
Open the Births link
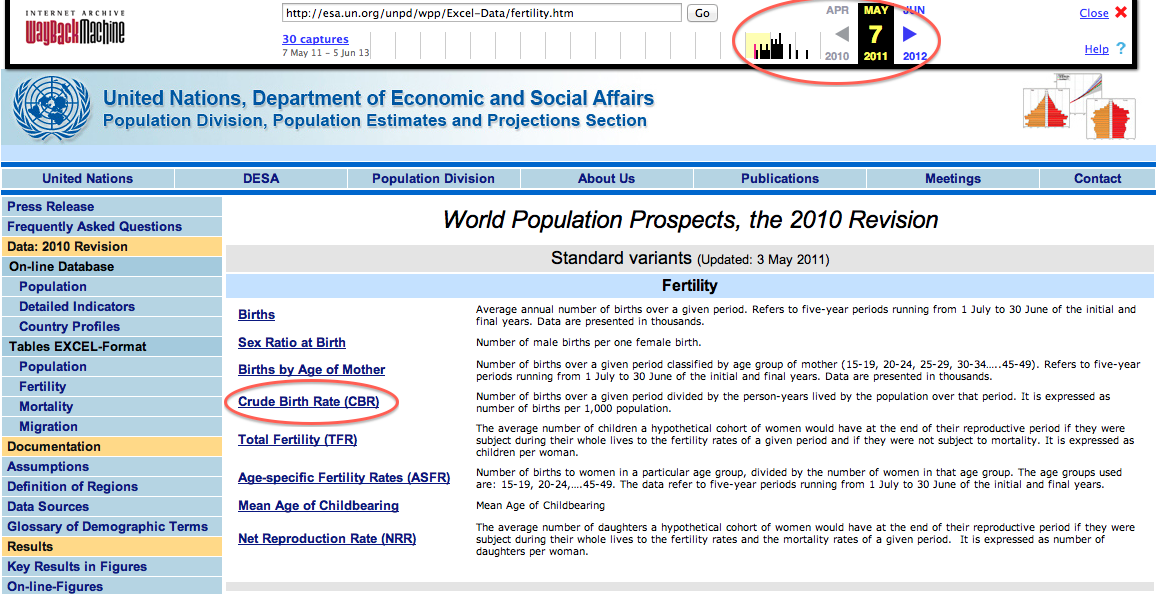click(256, 314)
